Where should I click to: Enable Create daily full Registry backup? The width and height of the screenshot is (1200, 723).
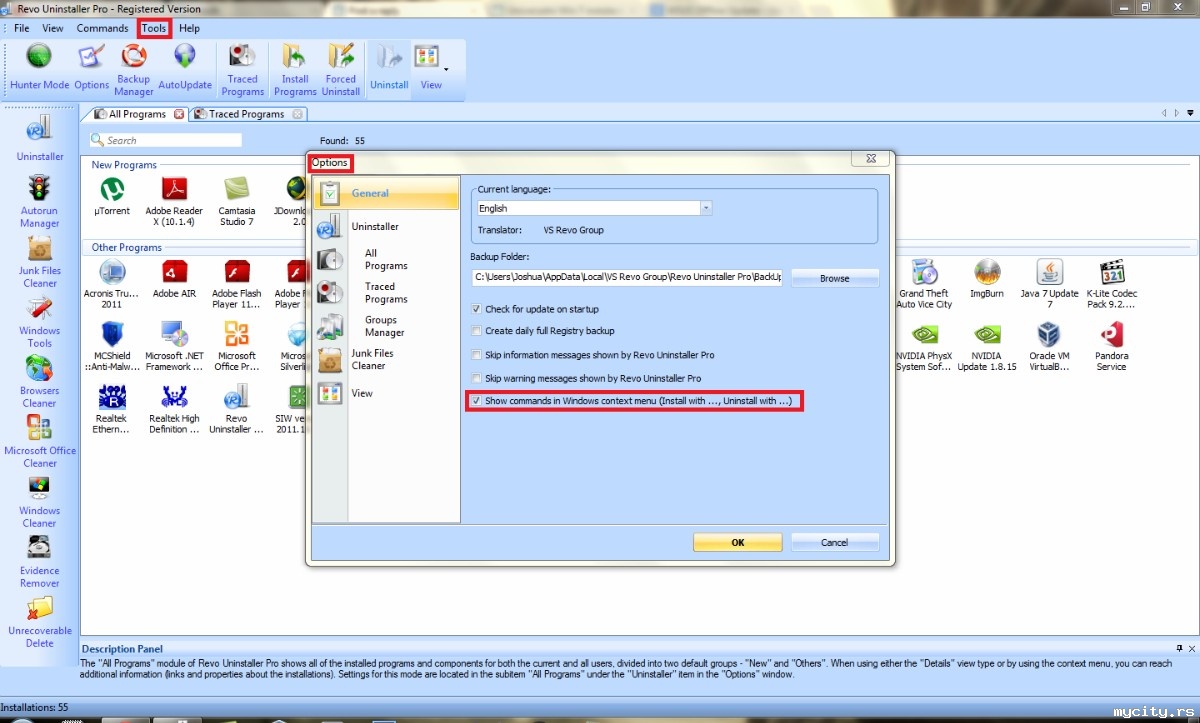pyautogui.click(x=476, y=330)
